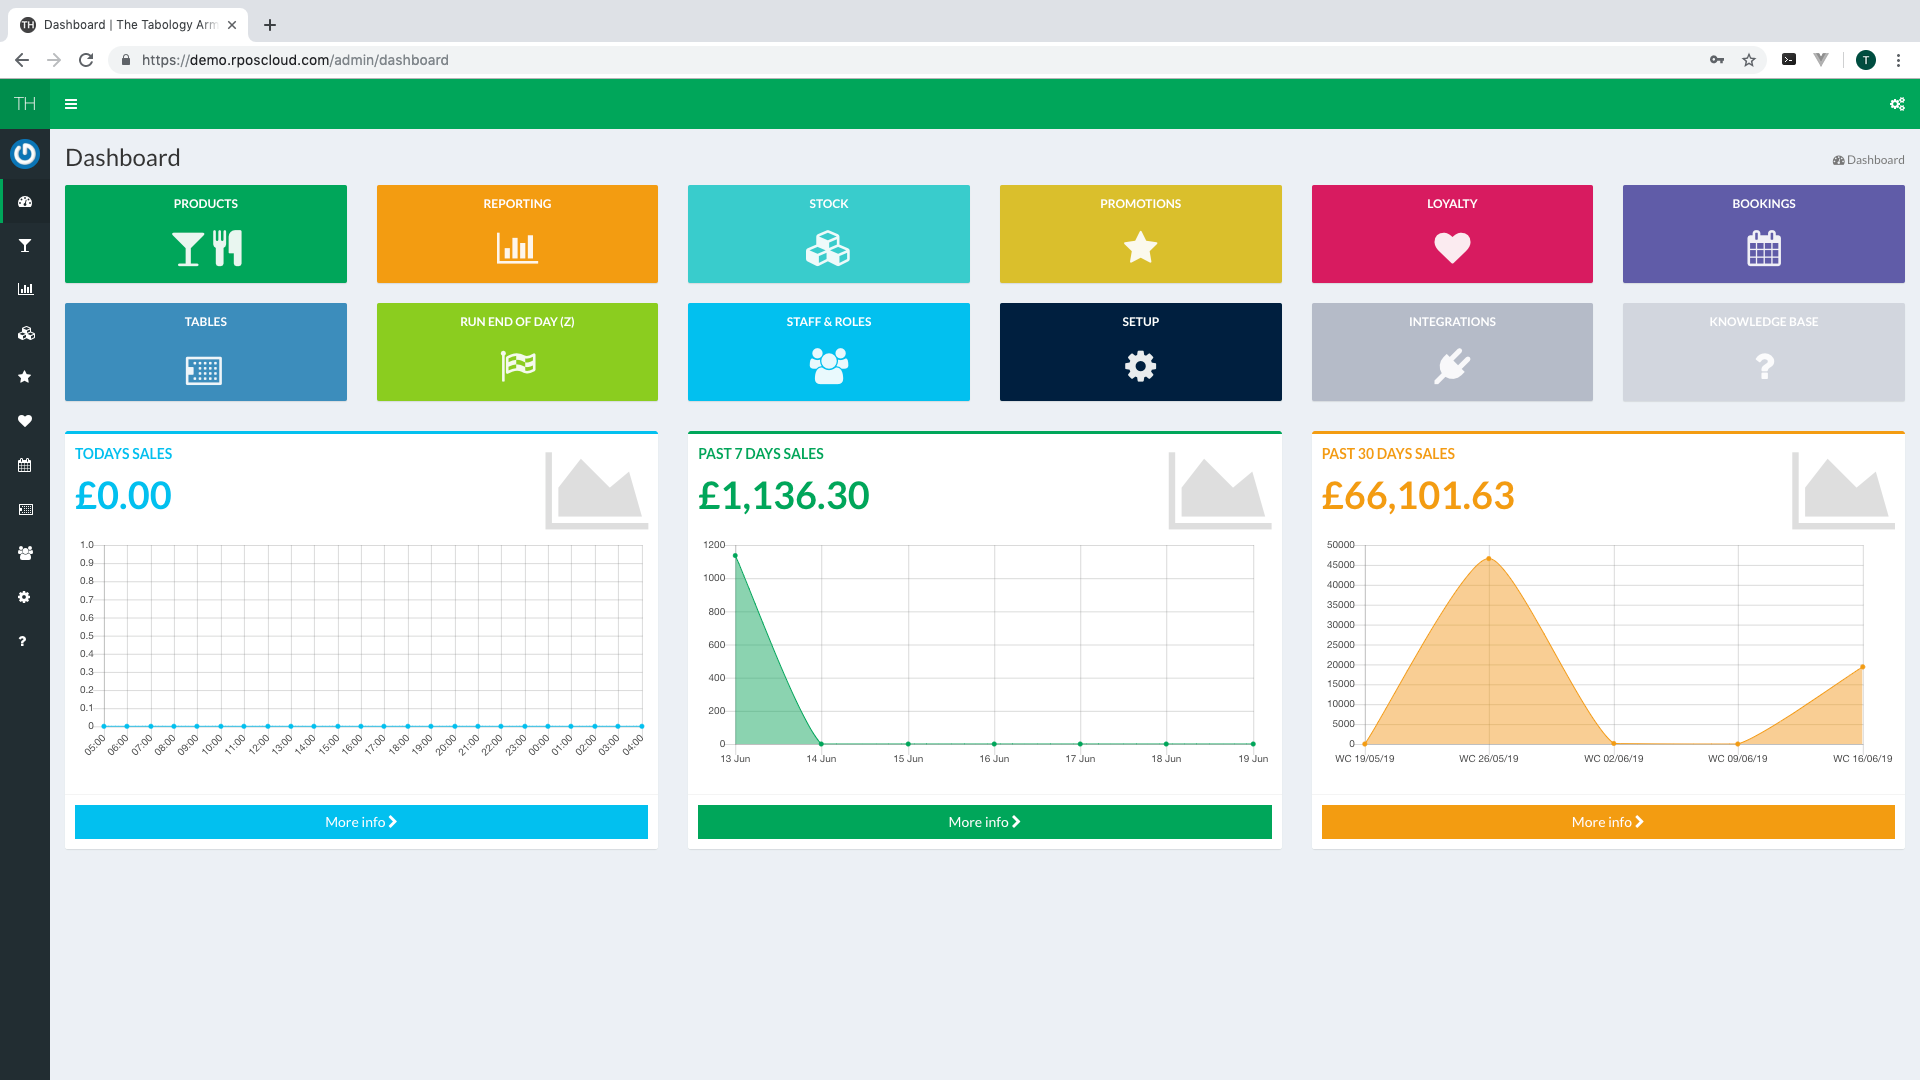
Task: Open a new browser tab
Action: pyautogui.click(x=270, y=25)
